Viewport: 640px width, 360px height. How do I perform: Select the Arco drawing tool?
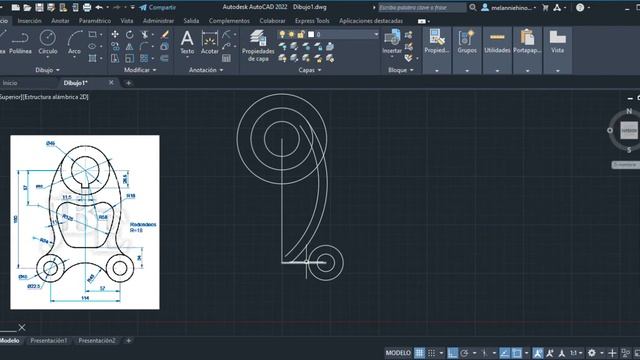(x=74, y=42)
